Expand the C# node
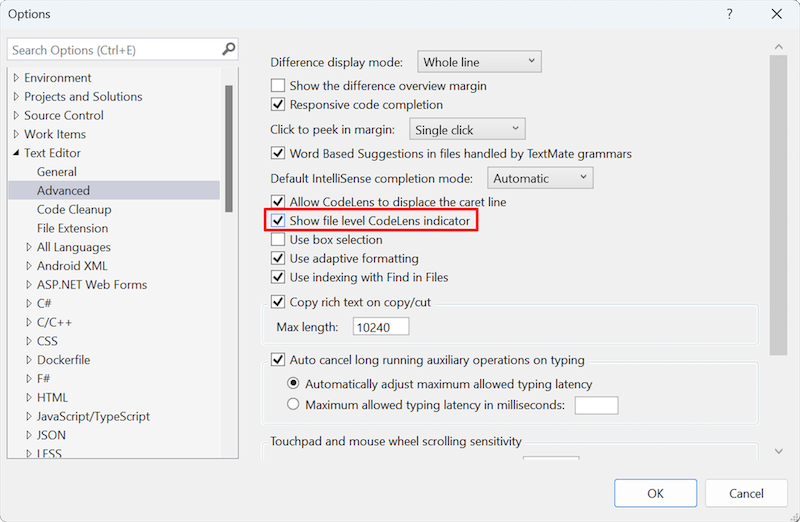This screenshot has width=800, height=522. click(x=29, y=304)
